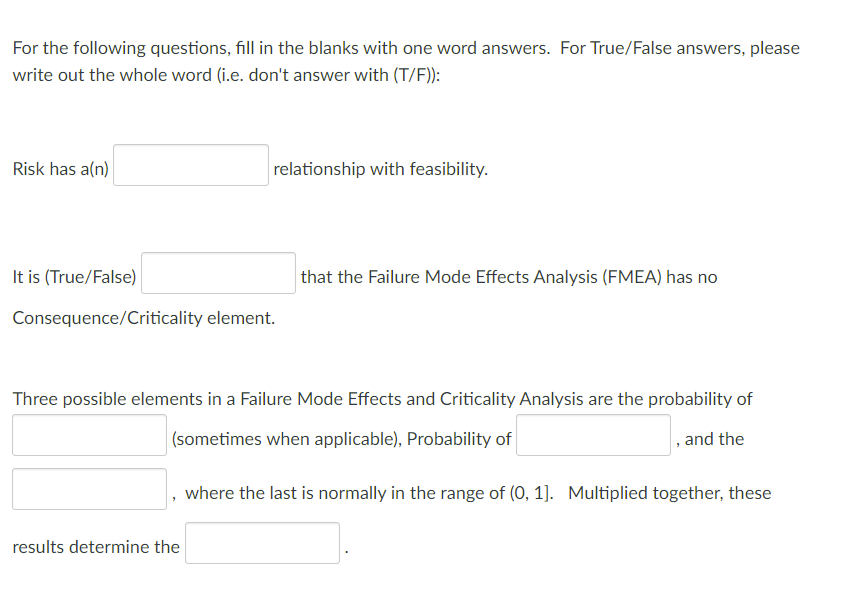Click the blank before "(sometimes when applicable)"

coord(88,434)
